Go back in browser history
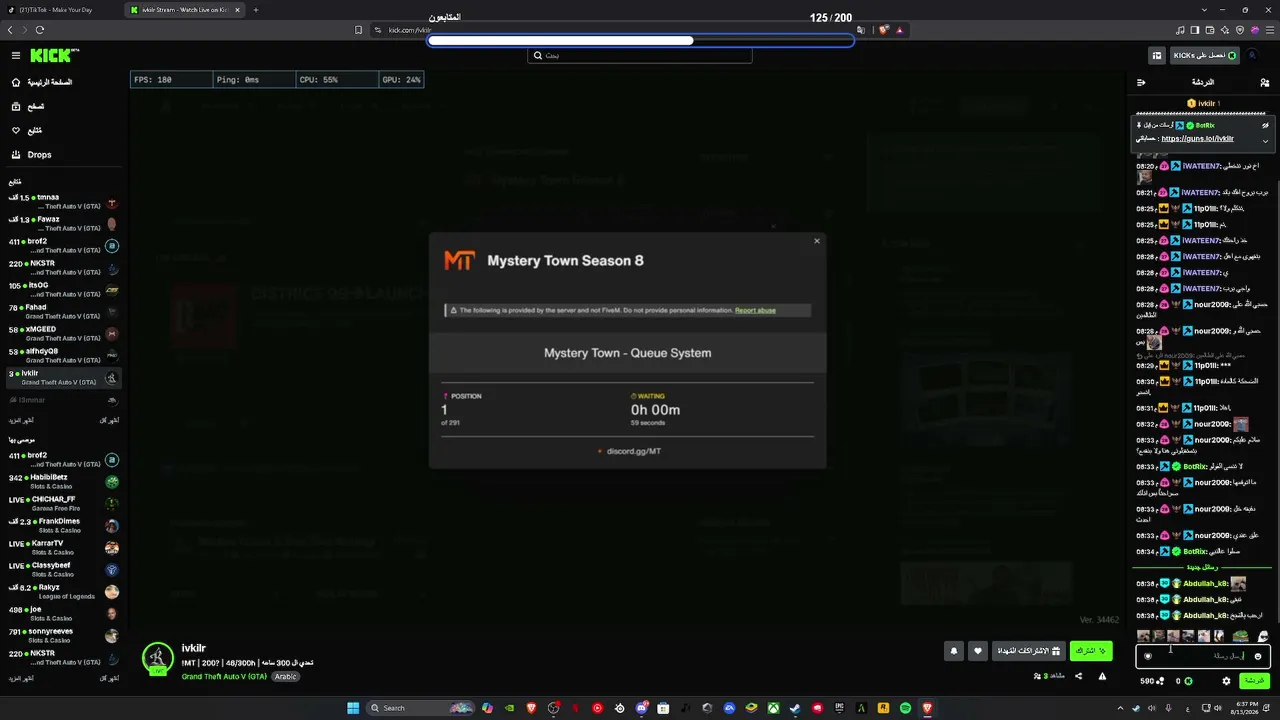 click(x=10, y=30)
